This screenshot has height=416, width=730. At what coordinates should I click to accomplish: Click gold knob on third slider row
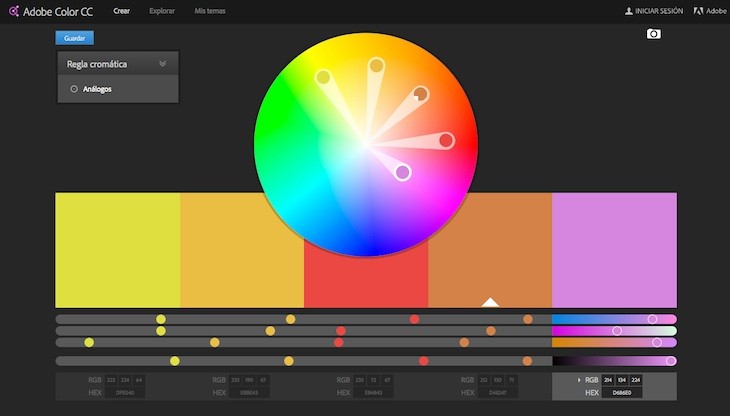(x=215, y=342)
